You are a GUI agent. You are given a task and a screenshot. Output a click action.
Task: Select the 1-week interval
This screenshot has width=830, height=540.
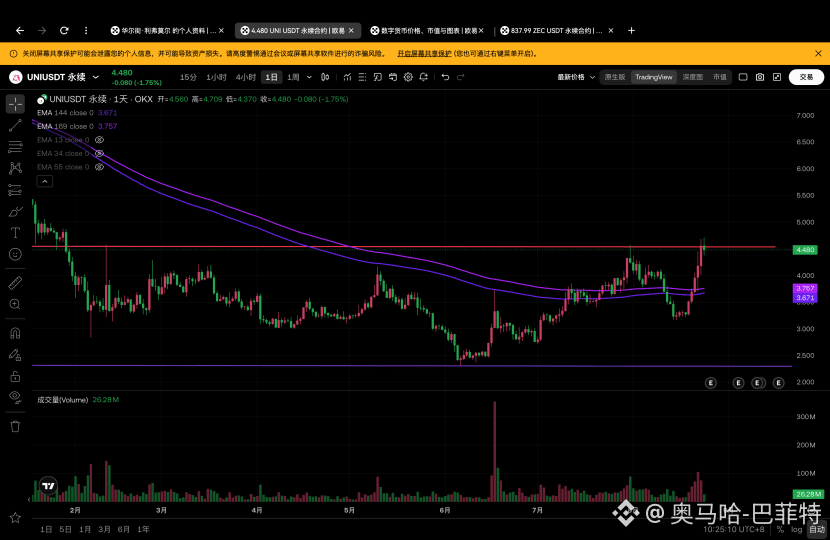point(293,77)
